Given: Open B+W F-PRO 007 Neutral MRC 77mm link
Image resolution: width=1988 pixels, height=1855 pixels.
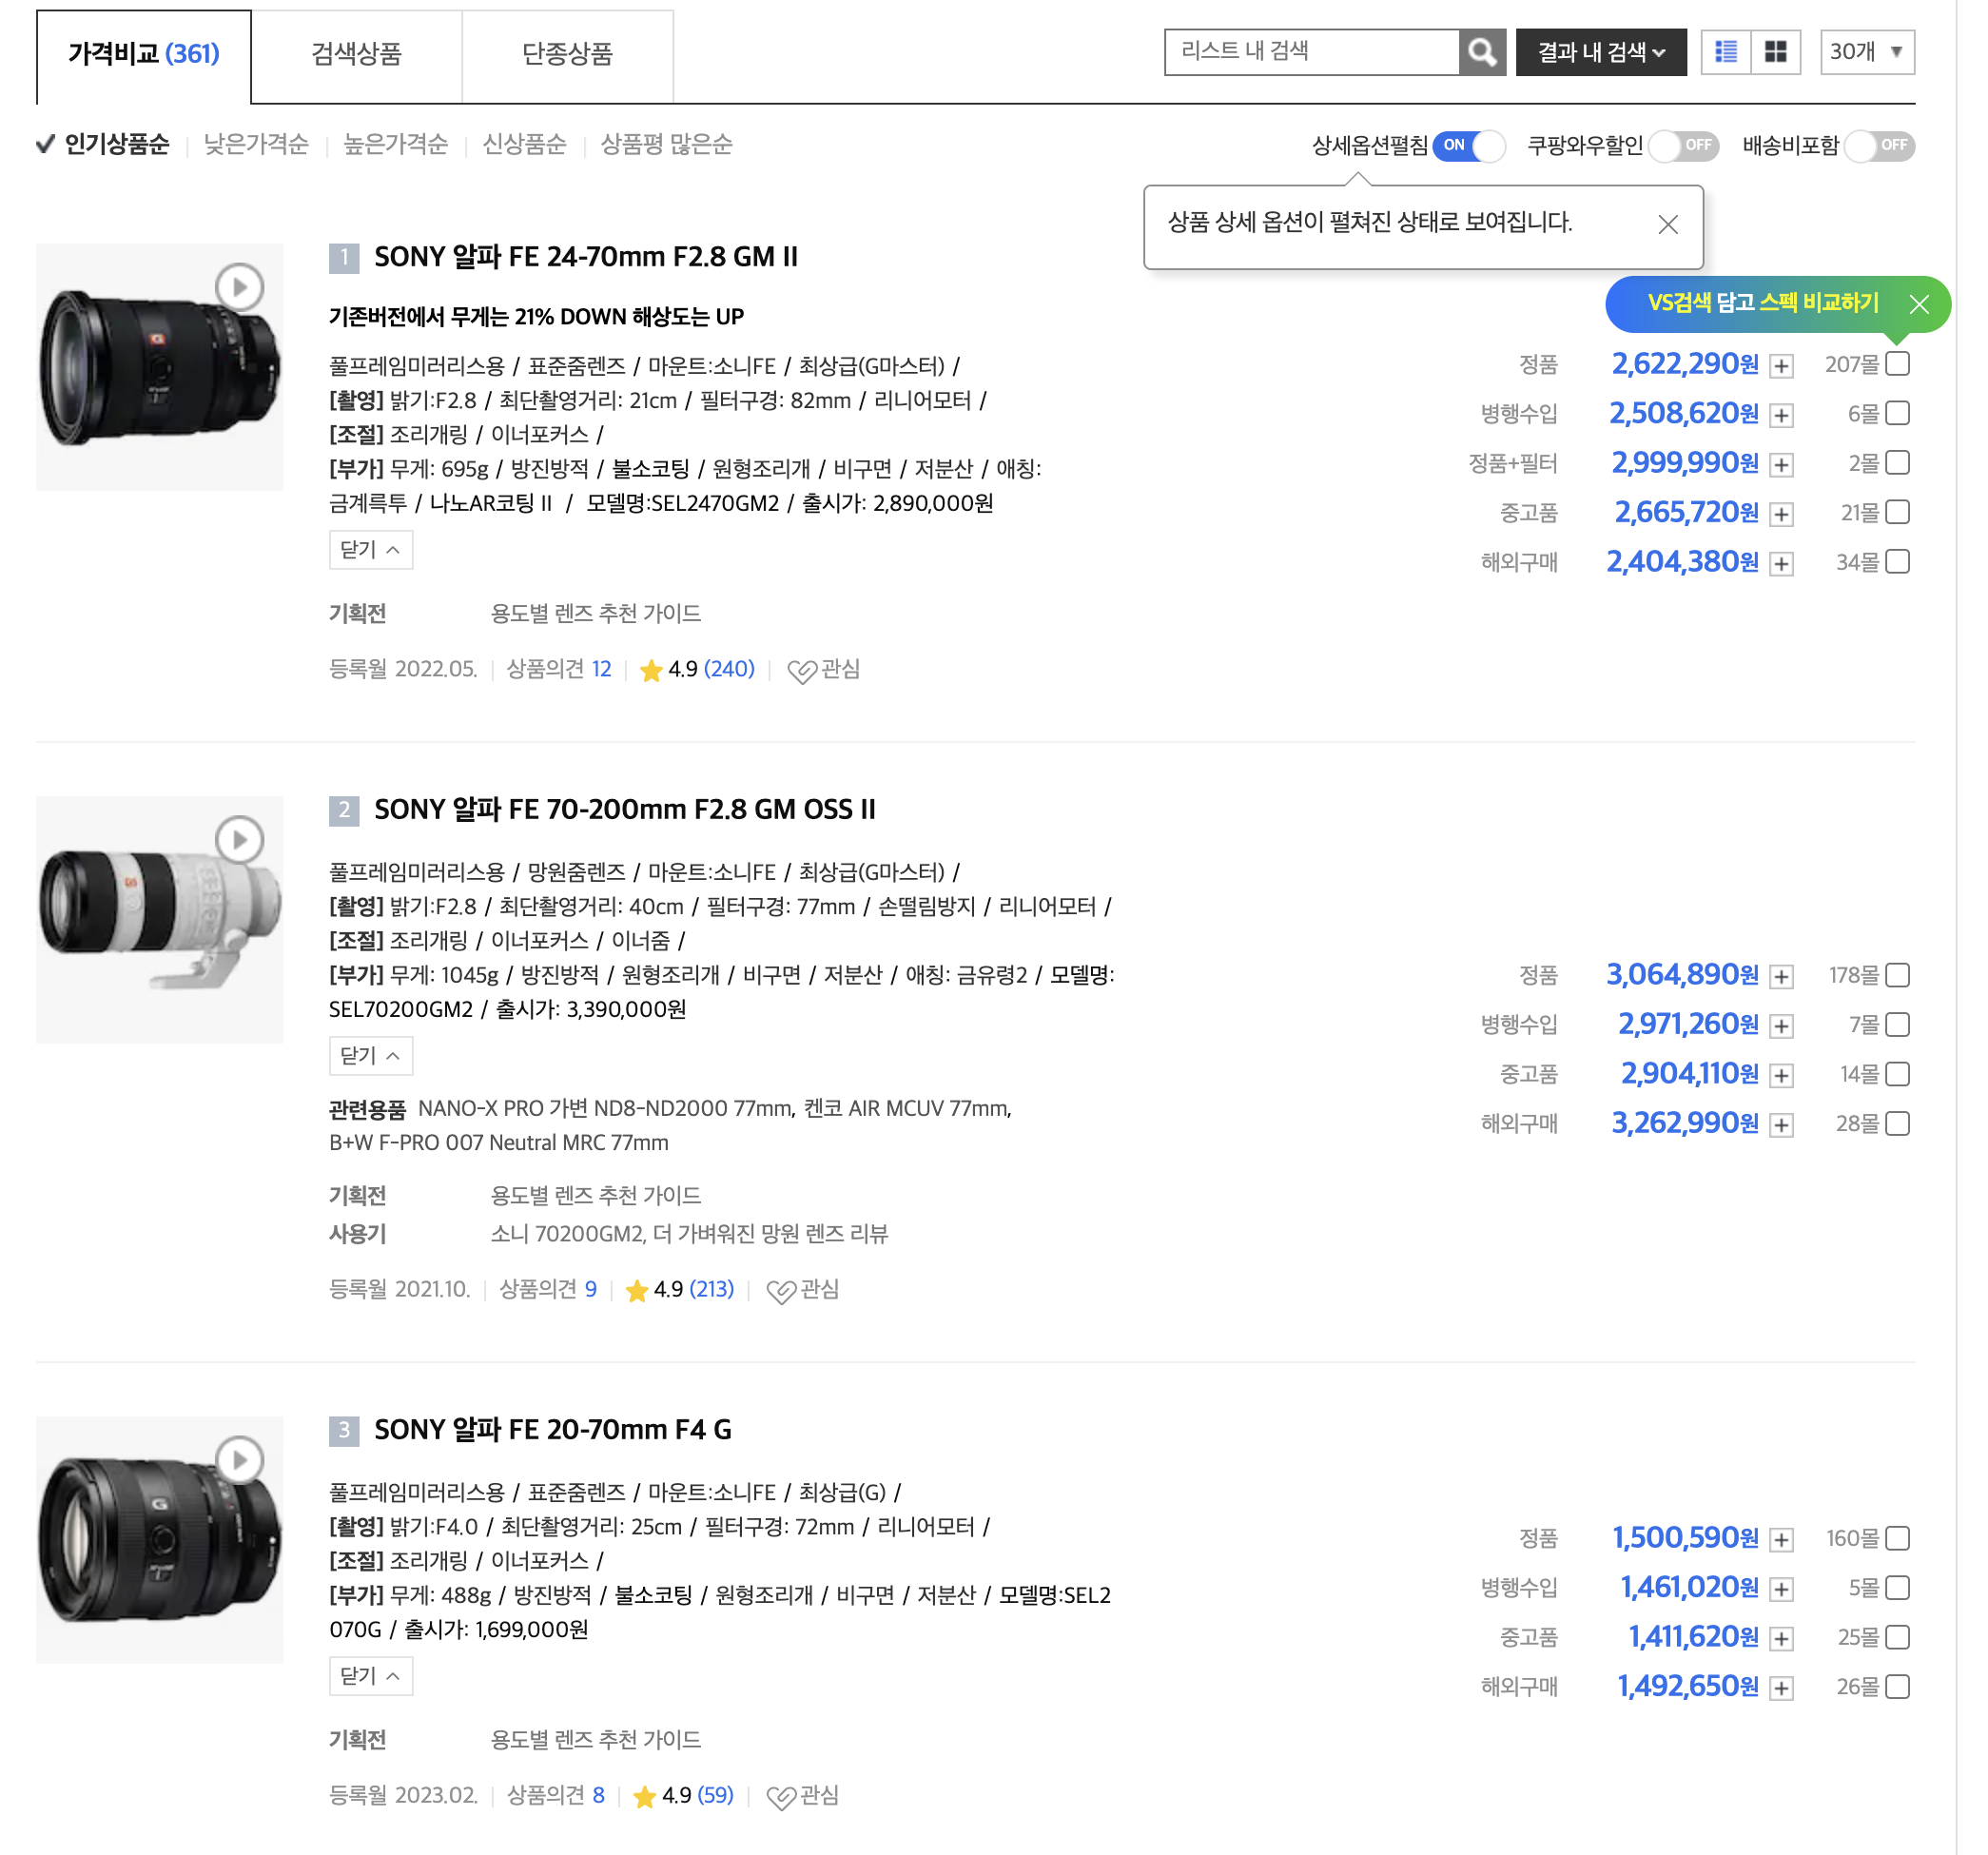Looking at the screenshot, I should click(499, 1143).
